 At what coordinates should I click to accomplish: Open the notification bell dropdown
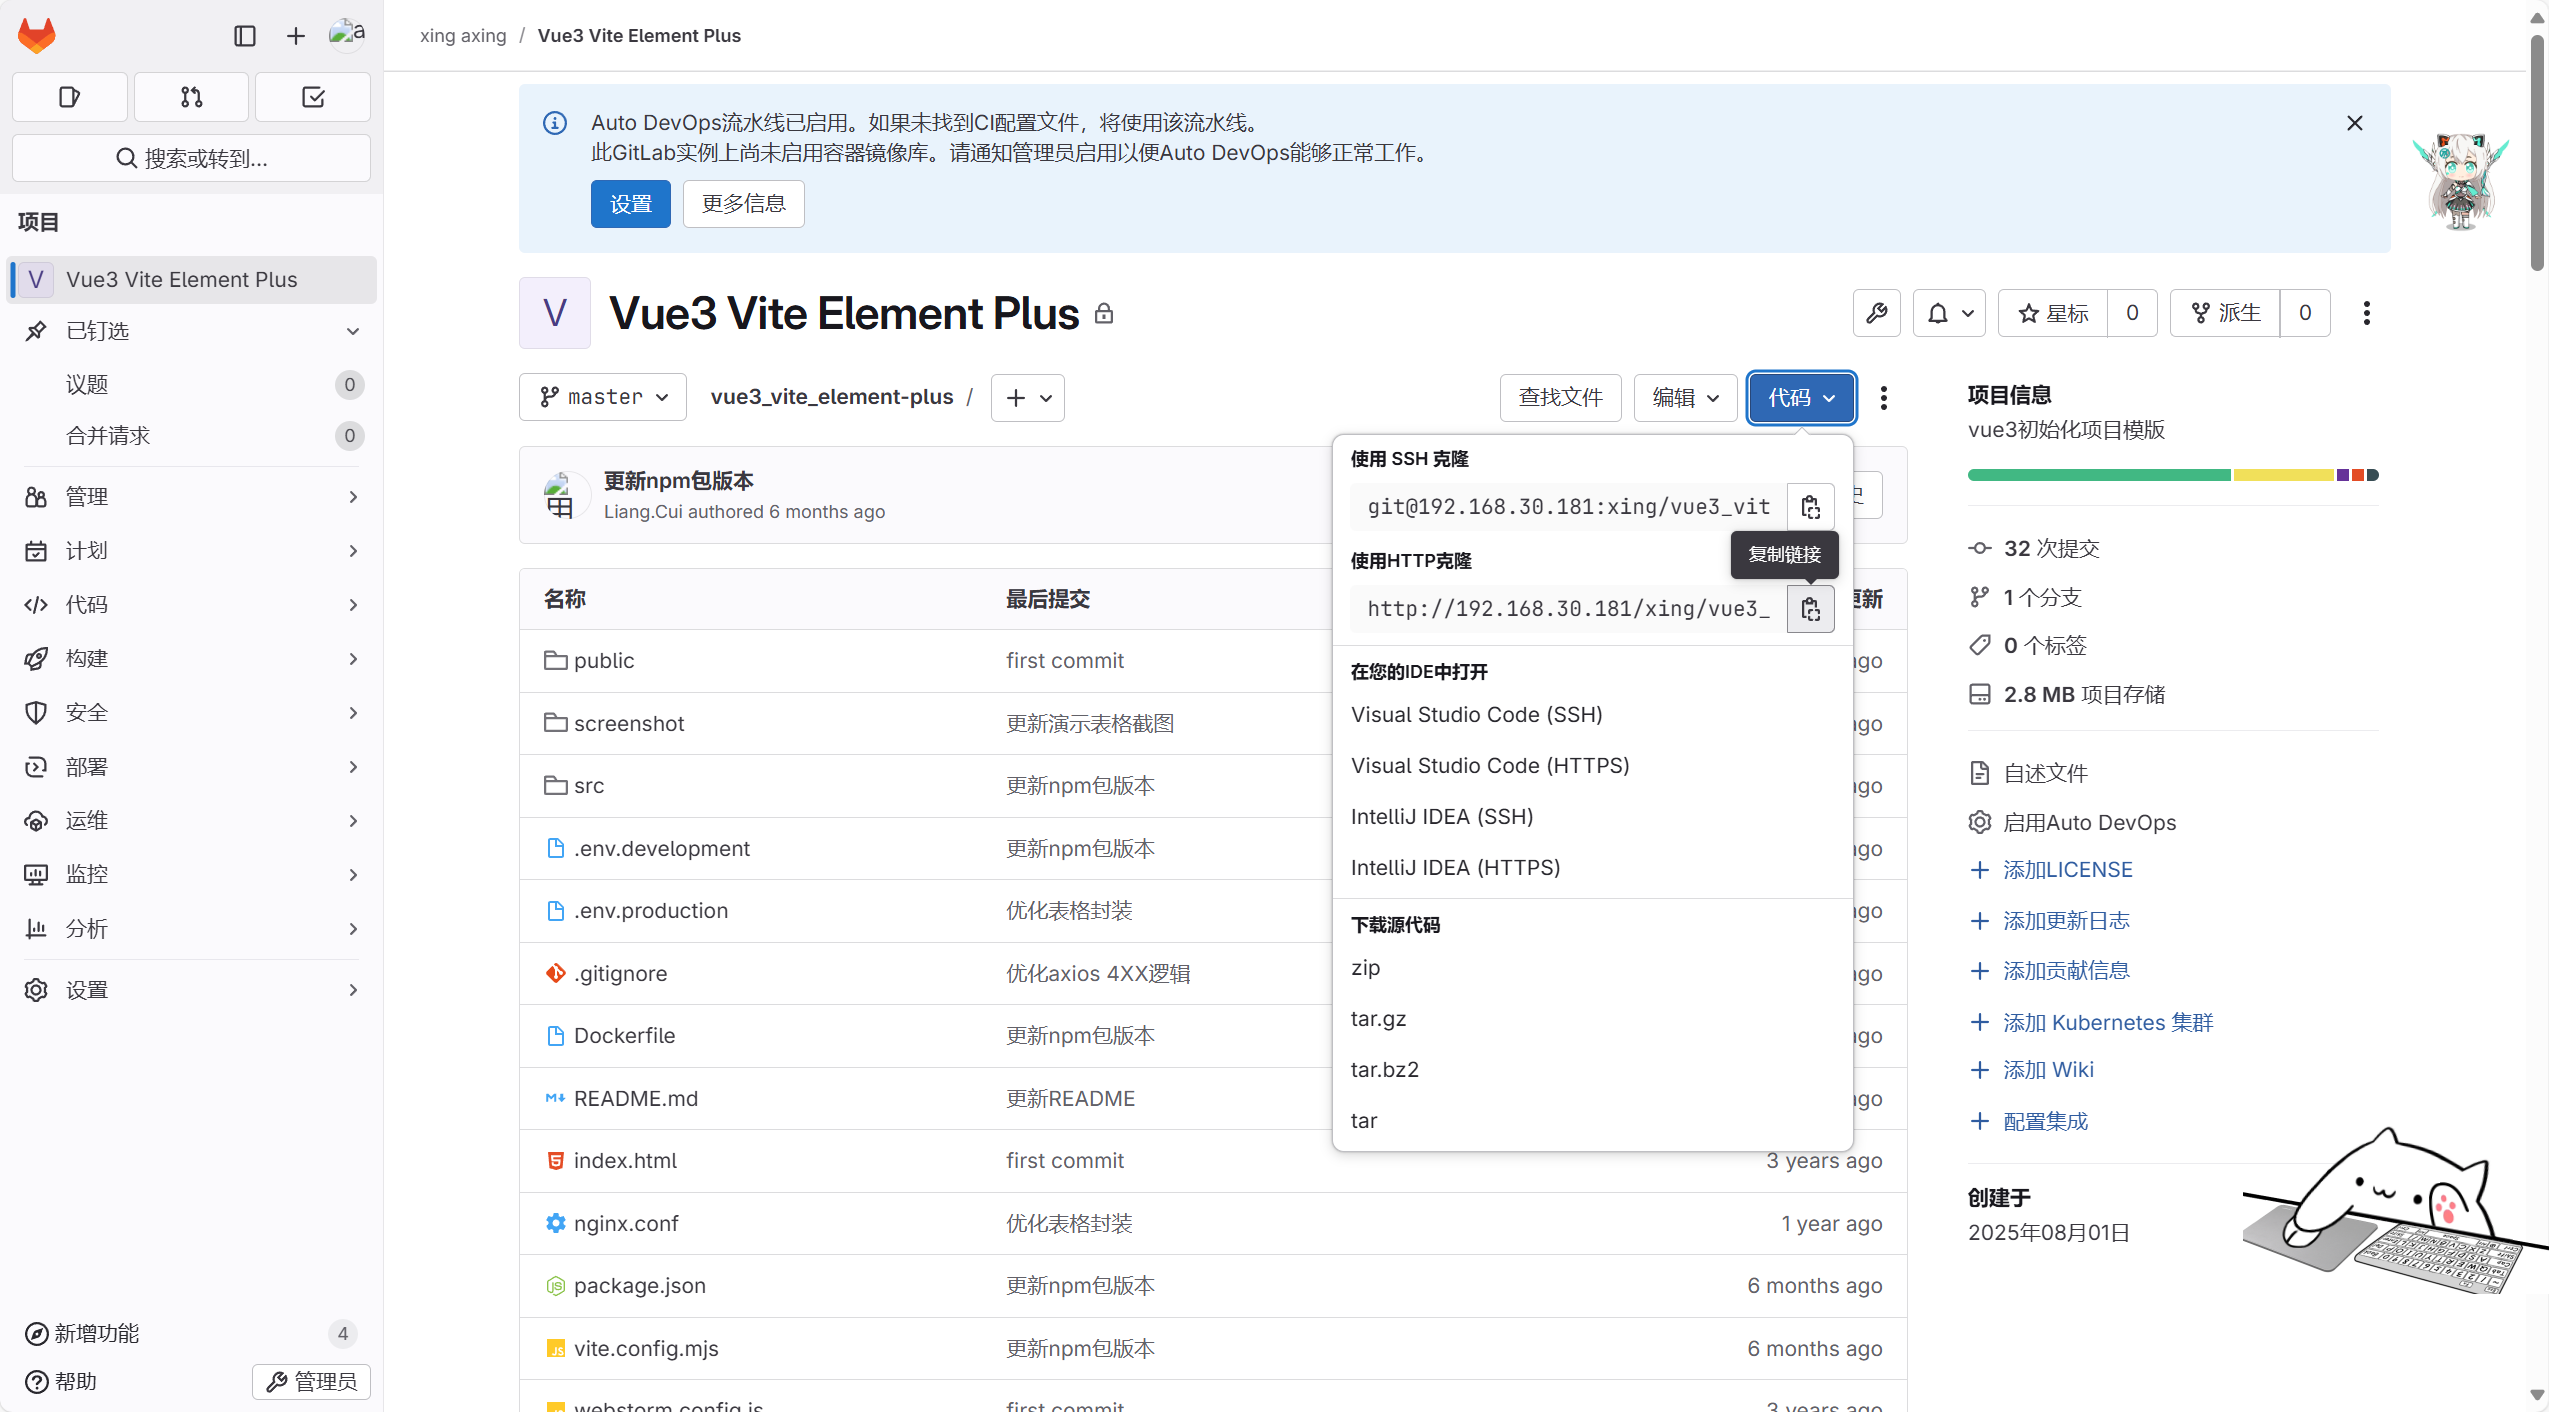(x=1950, y=313)
